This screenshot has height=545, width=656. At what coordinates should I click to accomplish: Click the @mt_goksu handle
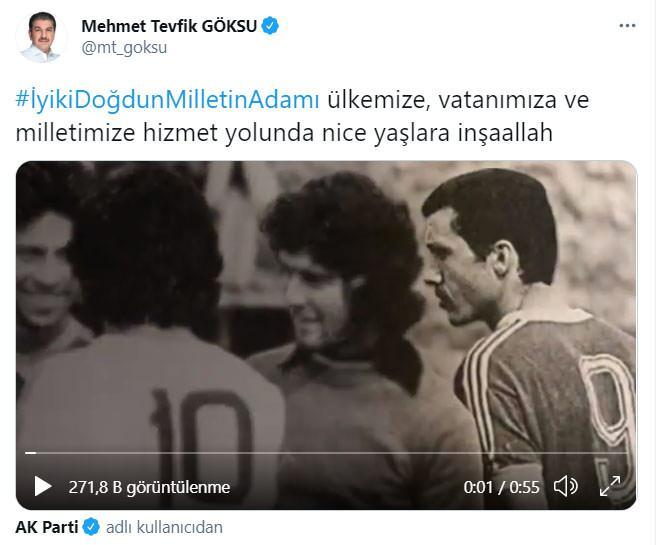[x=124, y=48]
